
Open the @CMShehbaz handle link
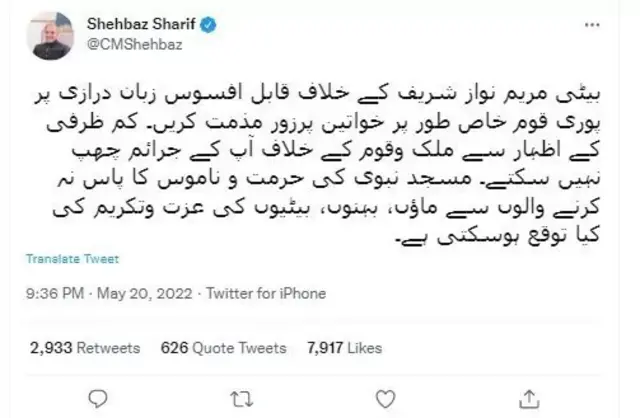[x=135, y=44]
